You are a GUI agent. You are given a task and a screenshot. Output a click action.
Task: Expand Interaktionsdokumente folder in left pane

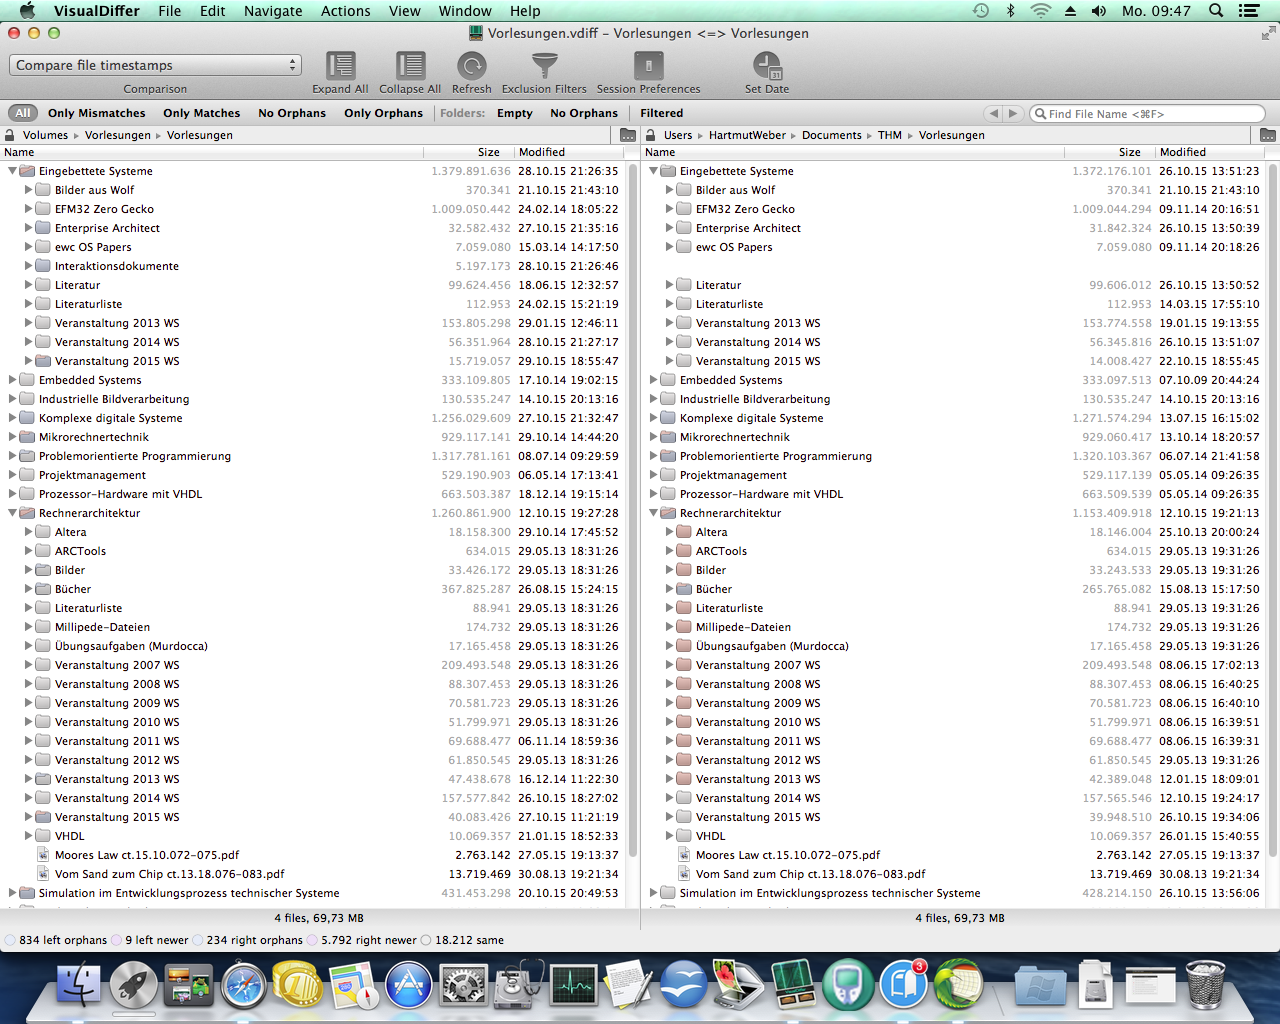[29, 266]
